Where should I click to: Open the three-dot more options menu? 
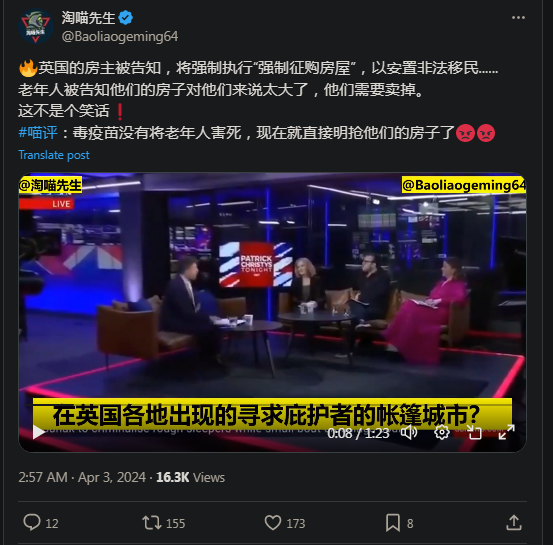[x=518, y=18]
